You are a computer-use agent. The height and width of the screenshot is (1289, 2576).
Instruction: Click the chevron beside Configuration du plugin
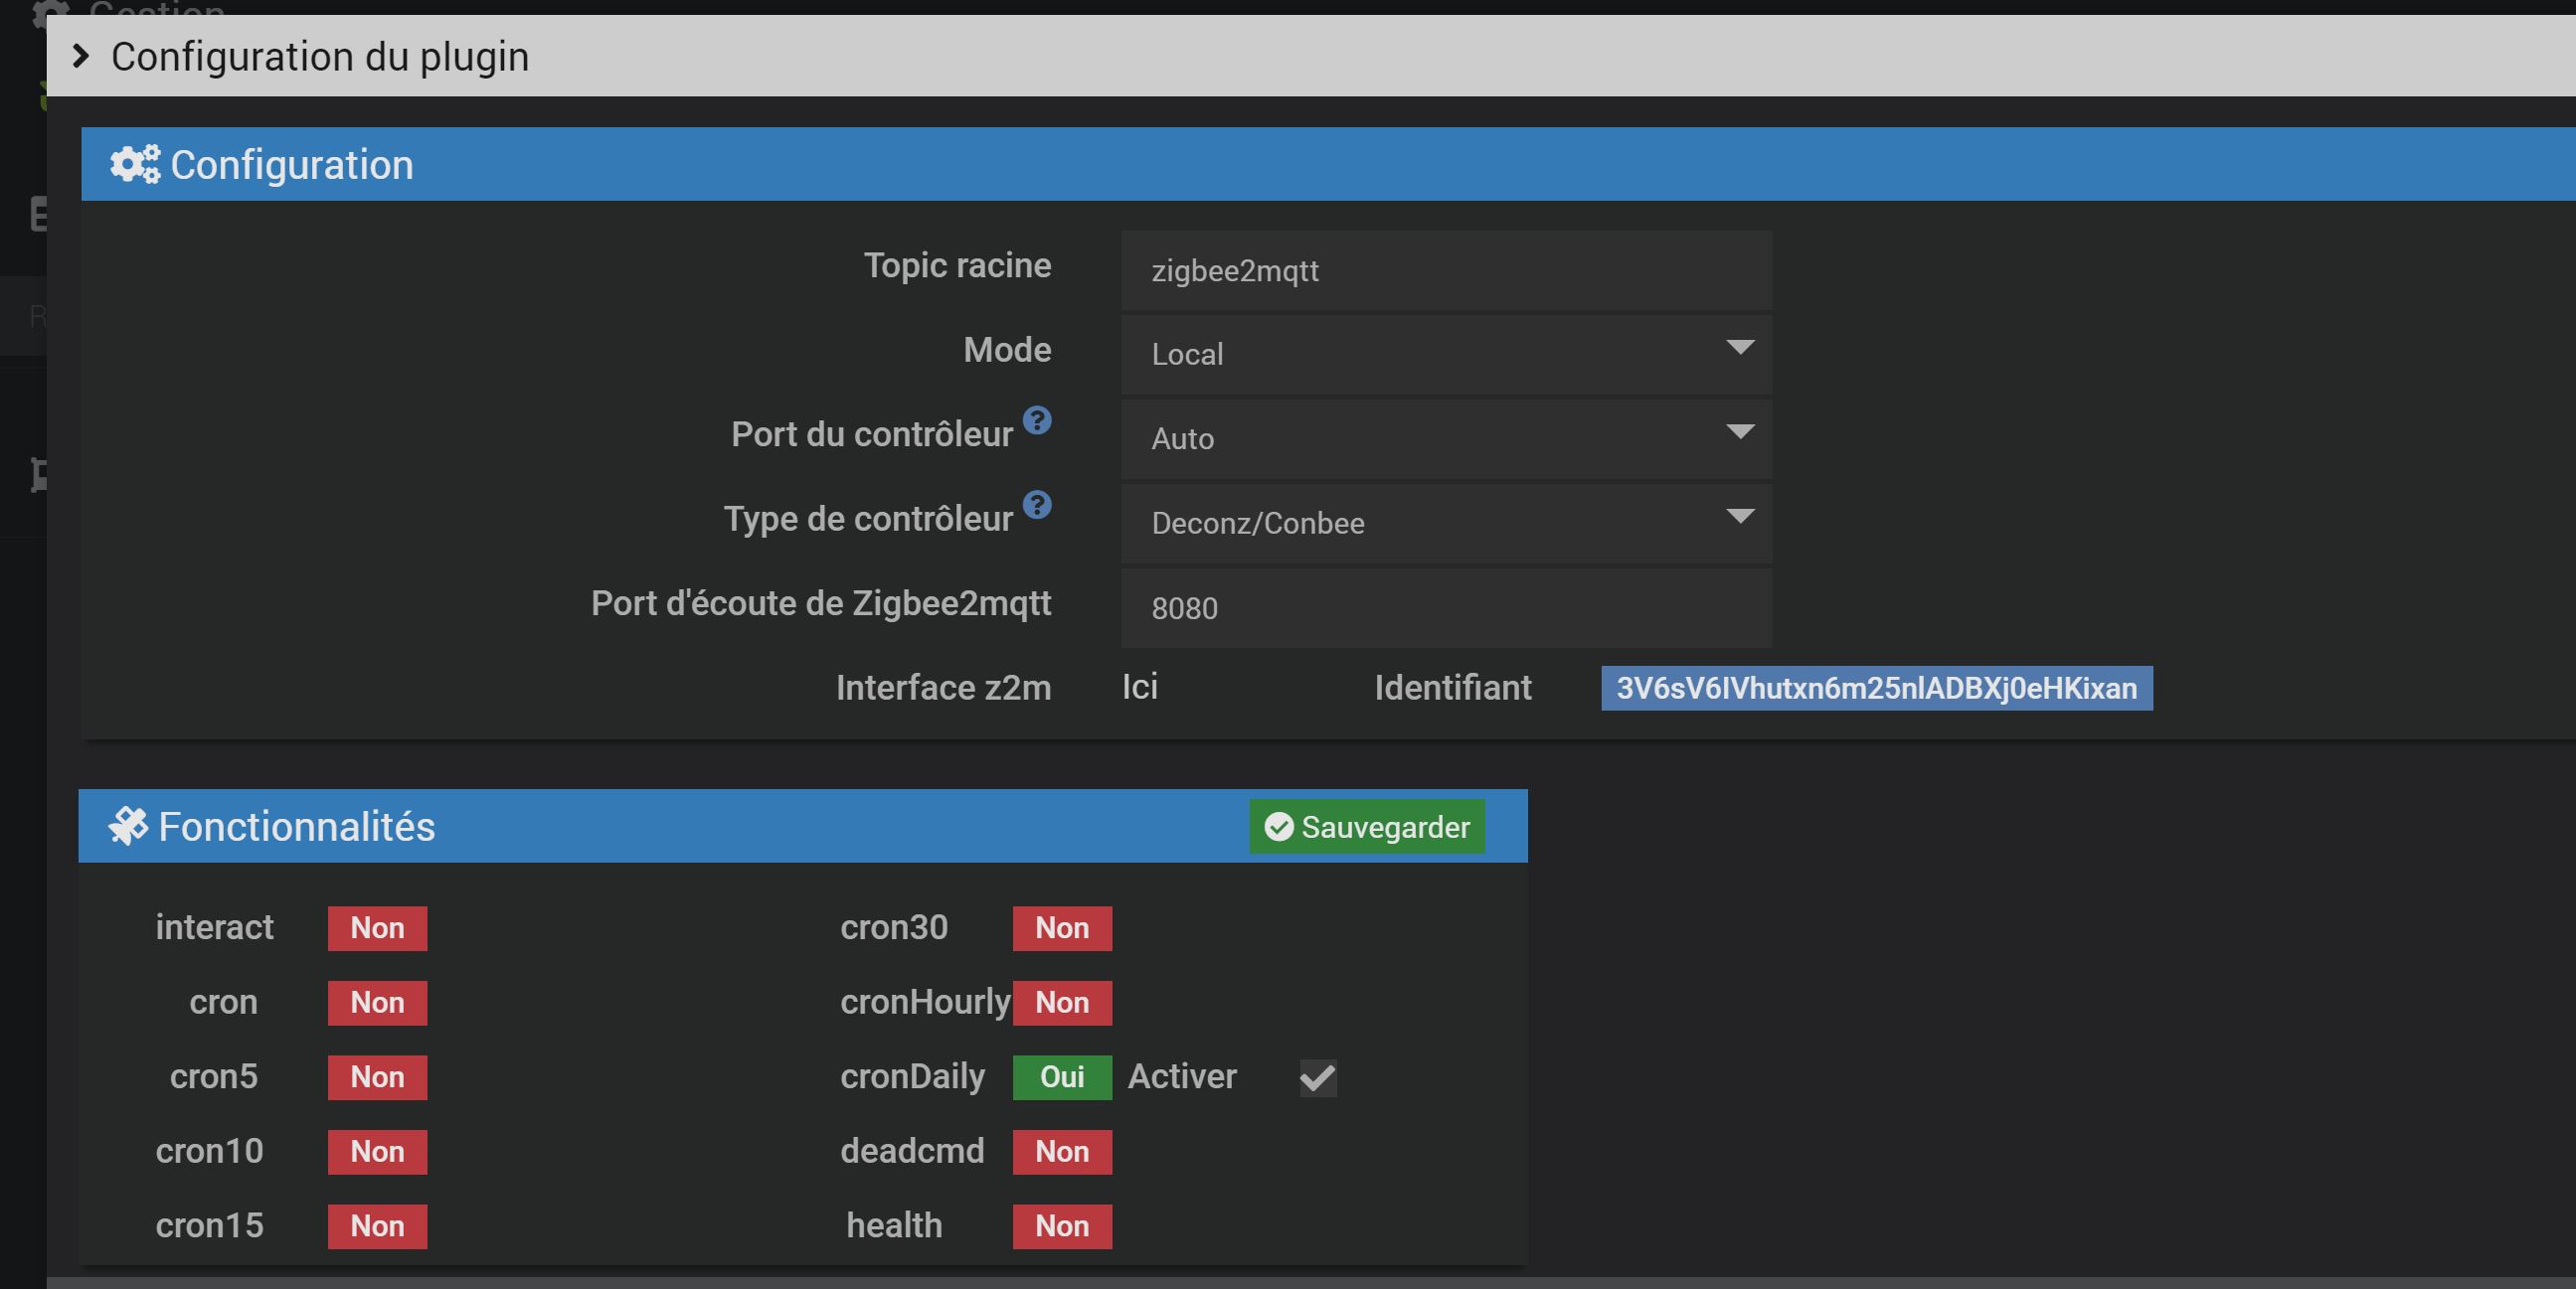click(x=81, y=57)
